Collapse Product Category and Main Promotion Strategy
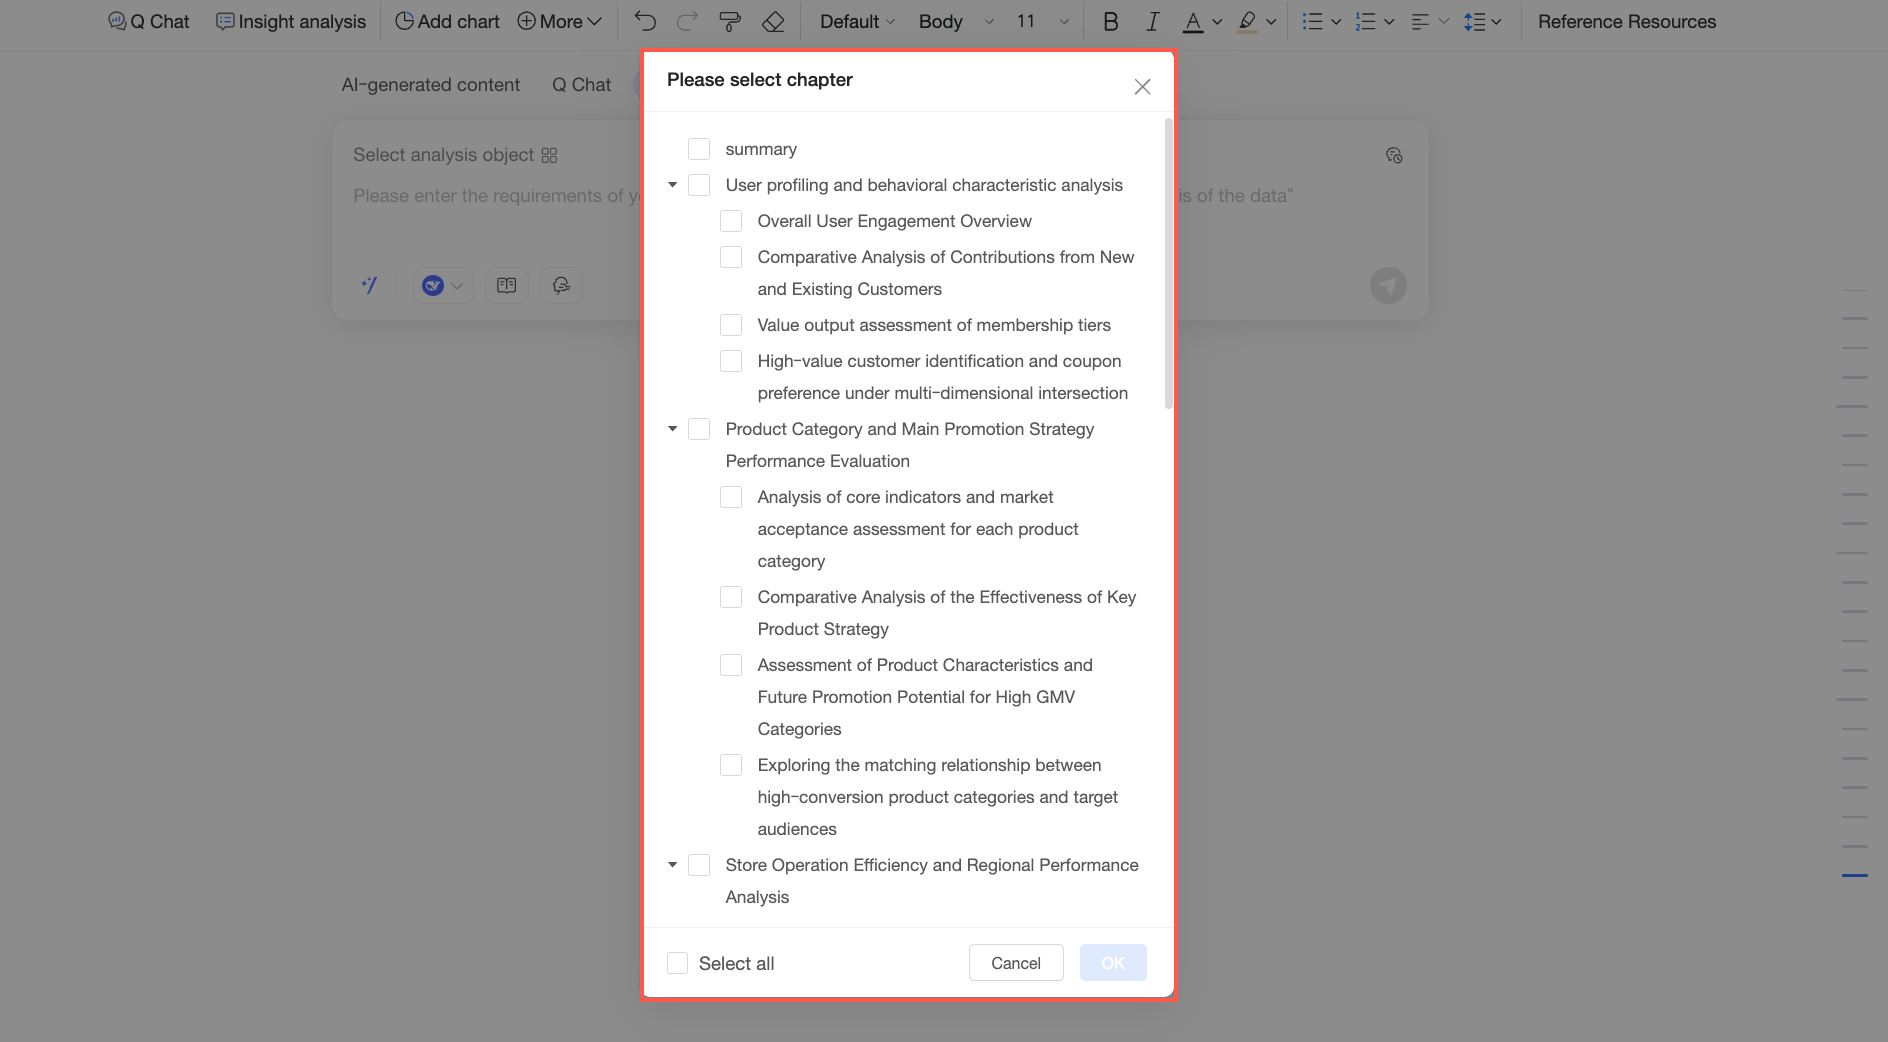The width and height of the screenshot is (1888, 1042). click(x=673, y=429)
